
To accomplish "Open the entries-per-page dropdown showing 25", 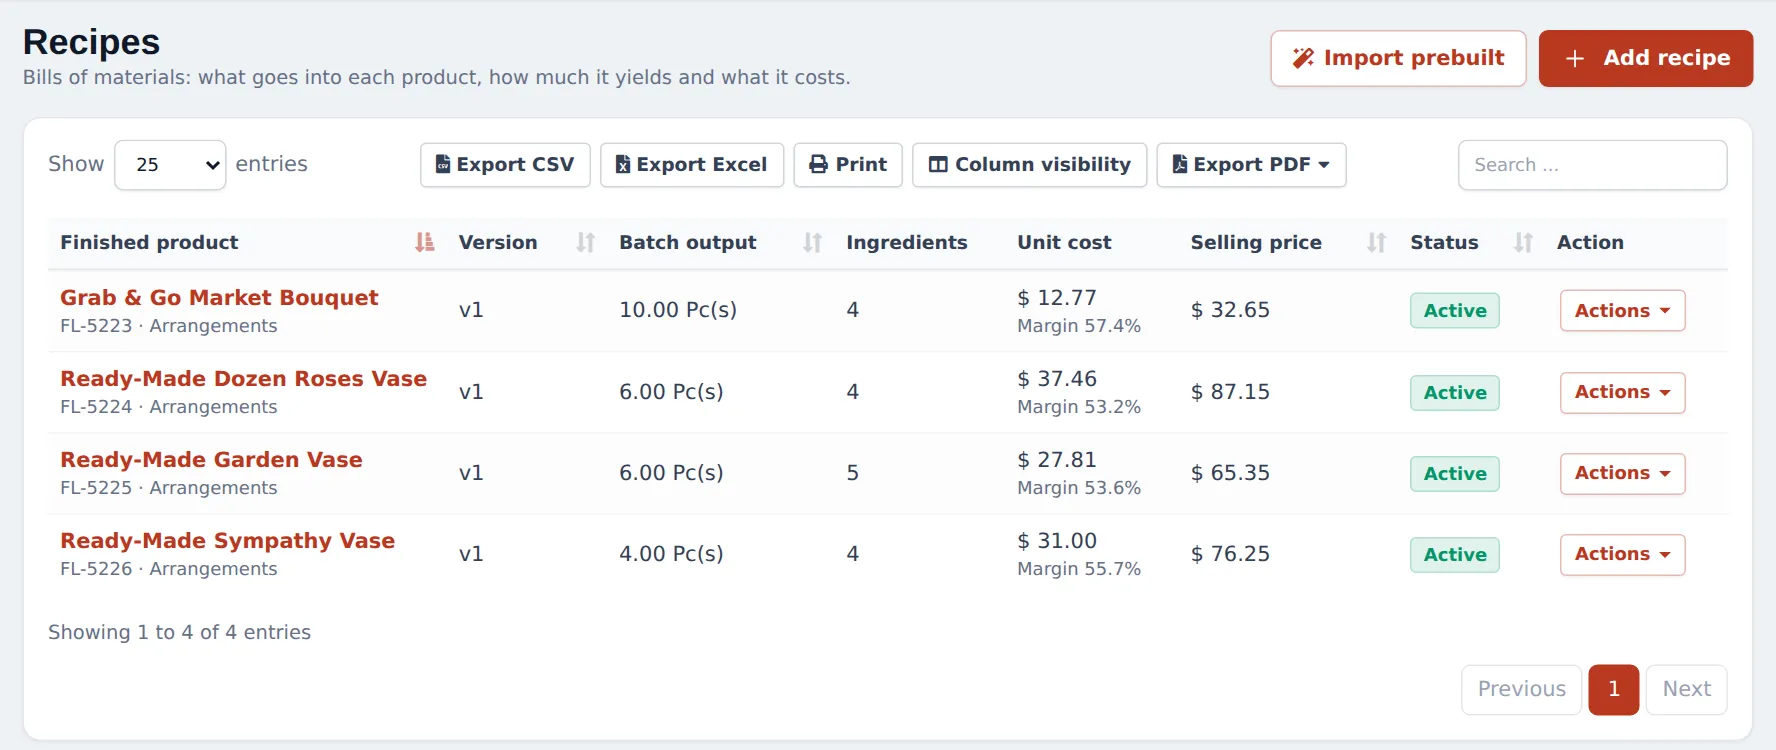I will pyautogui.click(x=170, y=165).
